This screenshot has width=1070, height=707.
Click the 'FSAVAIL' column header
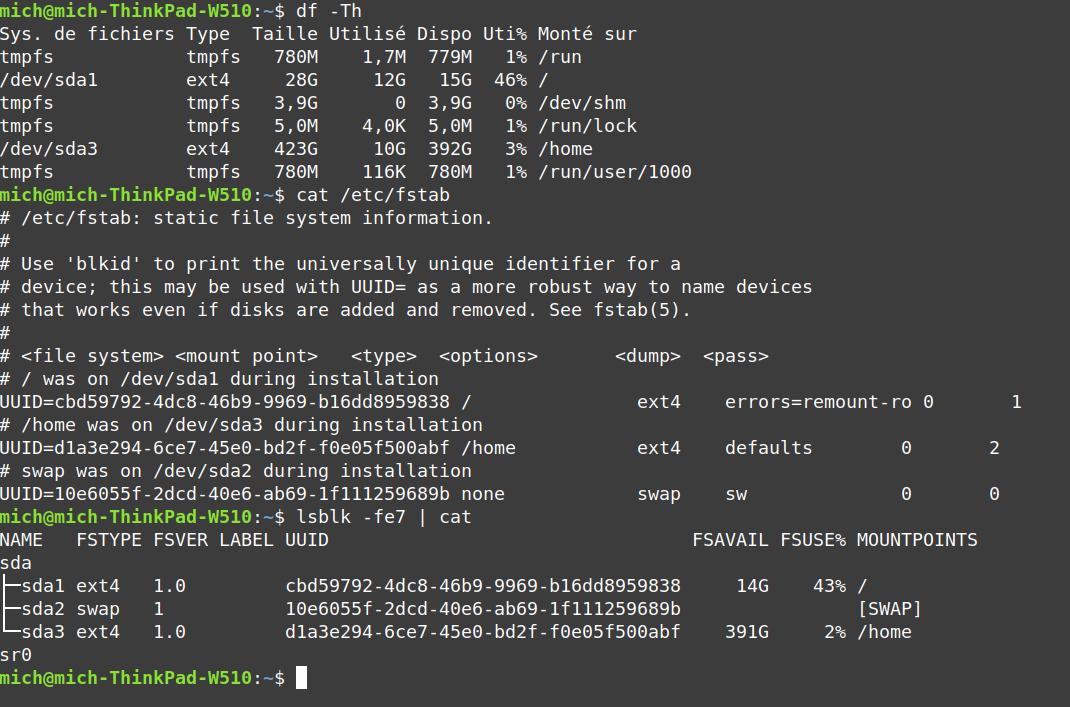point(730,540)
